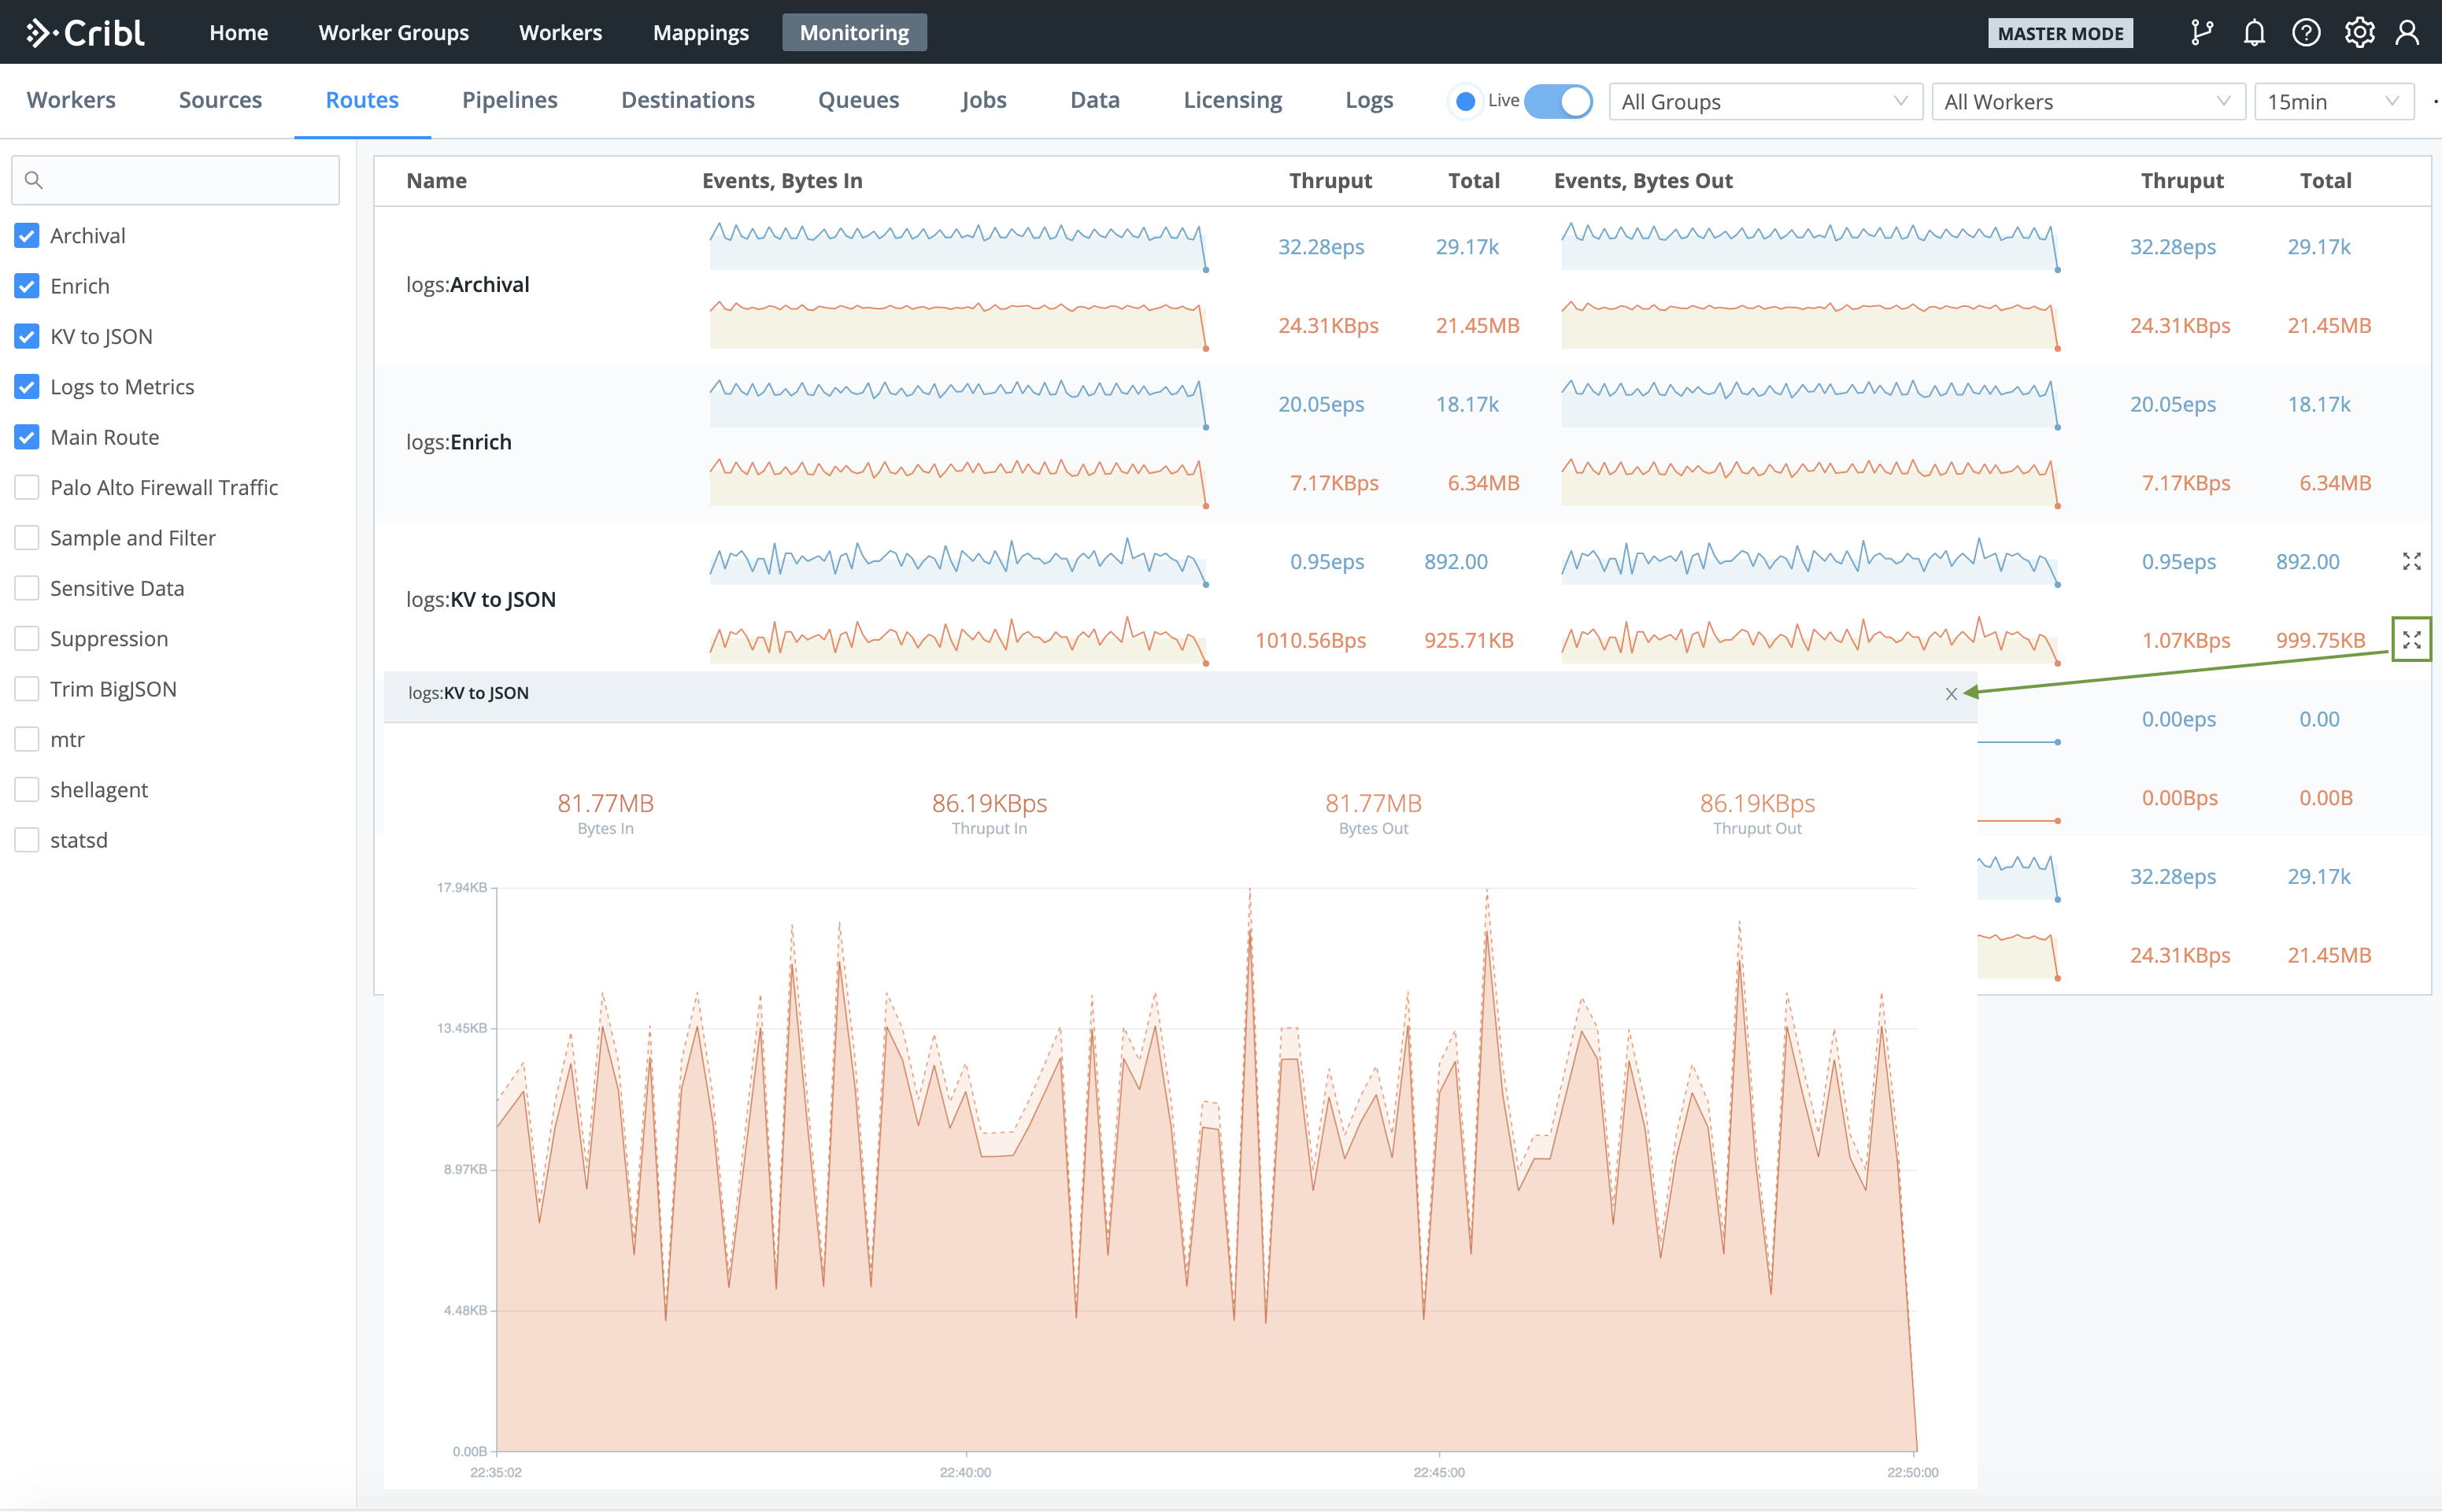
Task: Uncheck the Logs to Metrics checkbox
Action: pos(27,387)
